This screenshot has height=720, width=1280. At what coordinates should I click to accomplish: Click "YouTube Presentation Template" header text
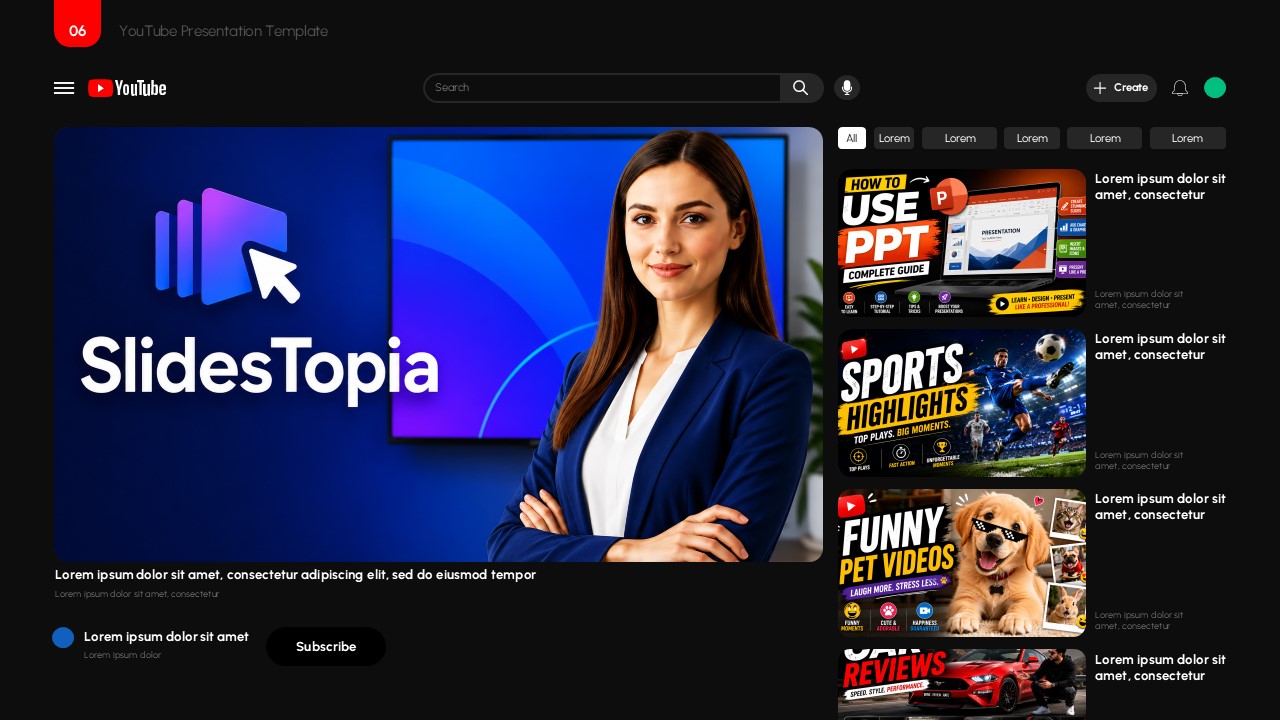(223, 31)
